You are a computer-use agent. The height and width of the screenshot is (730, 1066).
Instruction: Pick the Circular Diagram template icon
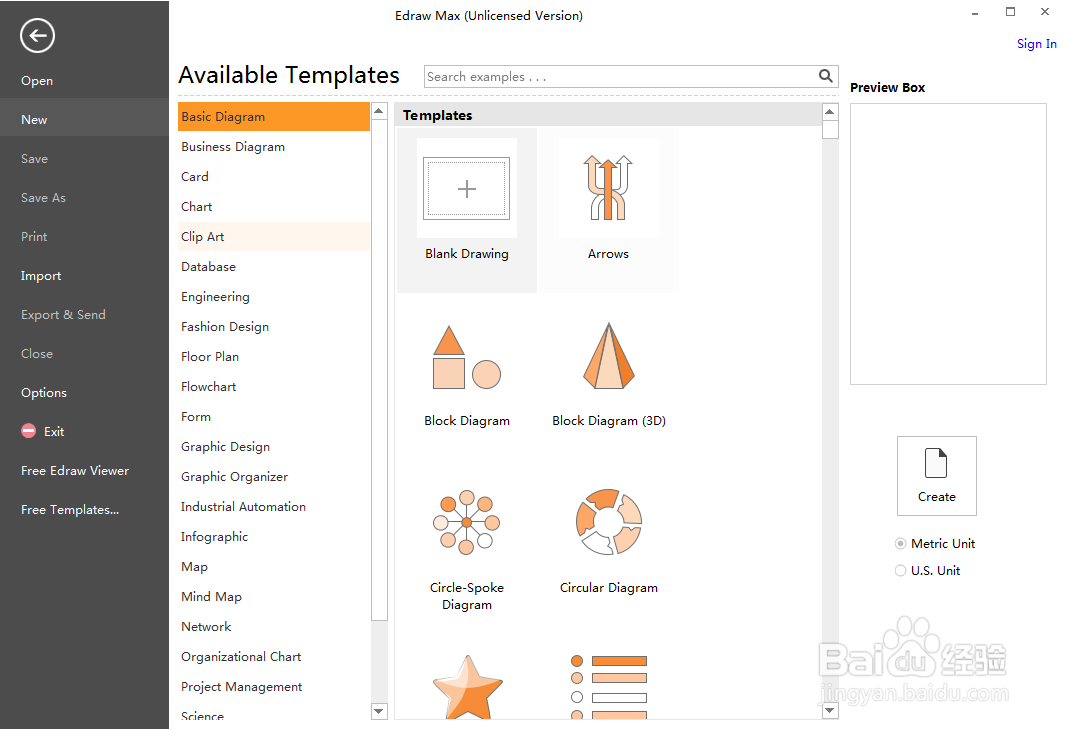click(x=608, y=522)
